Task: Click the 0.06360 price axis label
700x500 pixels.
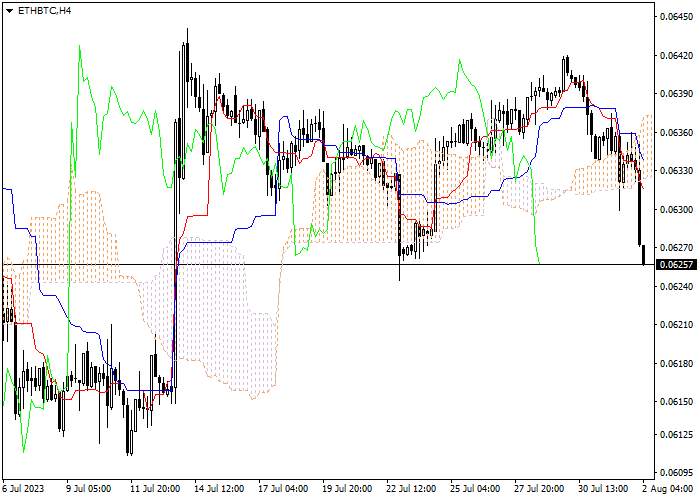Action: (677, 133)
